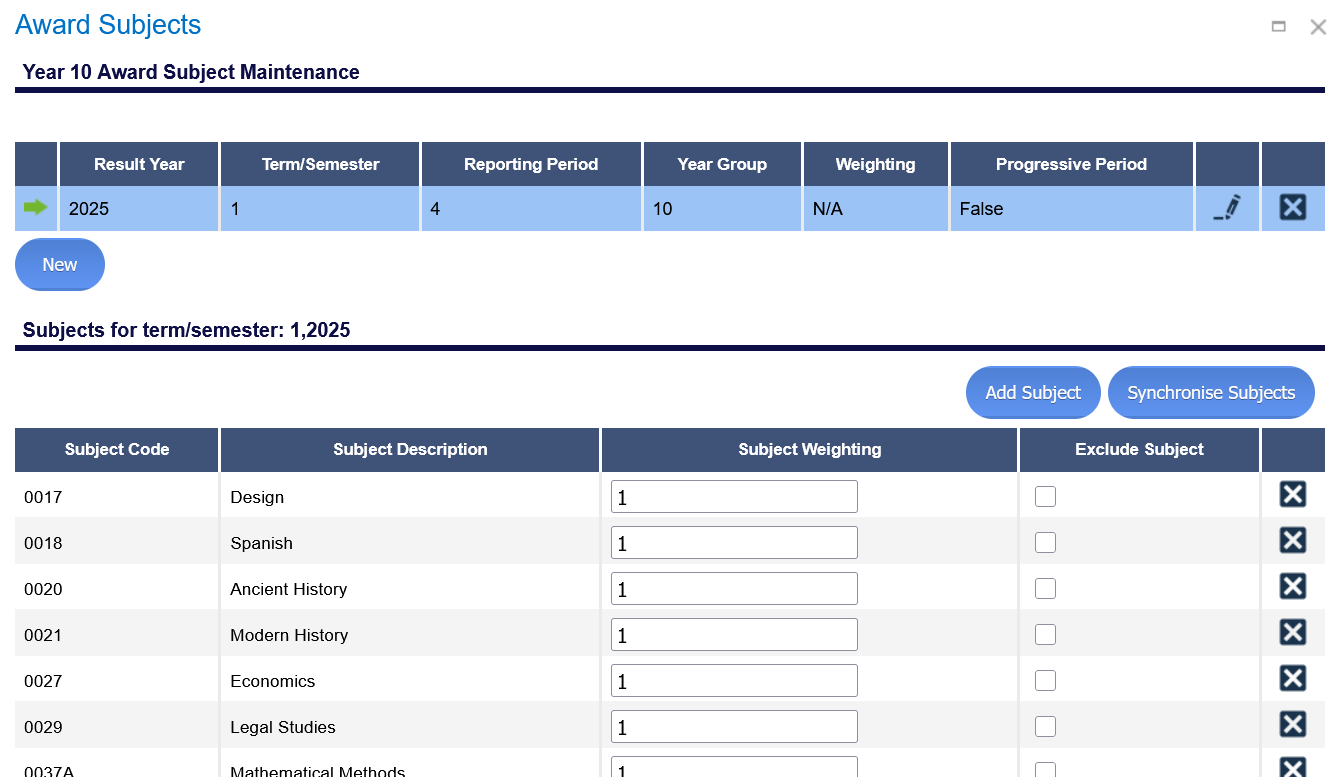Viewport: 1334px width, 777px height.
Task: Select subject code 0021
Action: pyautogui.click(x=117, y=635)
